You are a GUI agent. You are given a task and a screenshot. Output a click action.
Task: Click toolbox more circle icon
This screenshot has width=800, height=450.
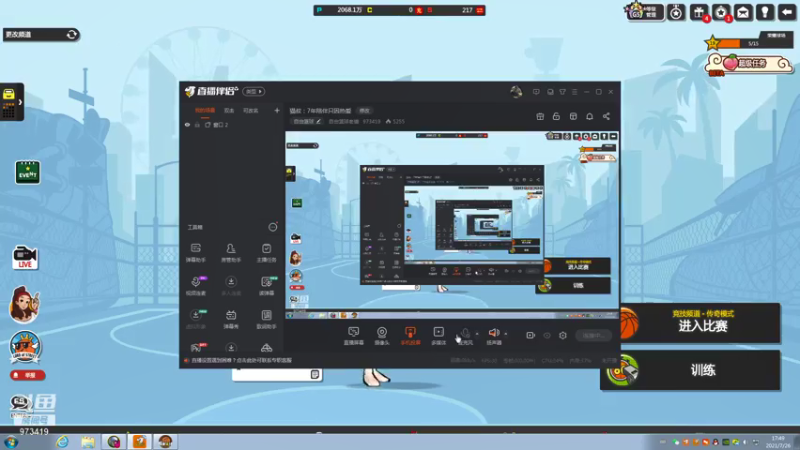click(273, 227)
